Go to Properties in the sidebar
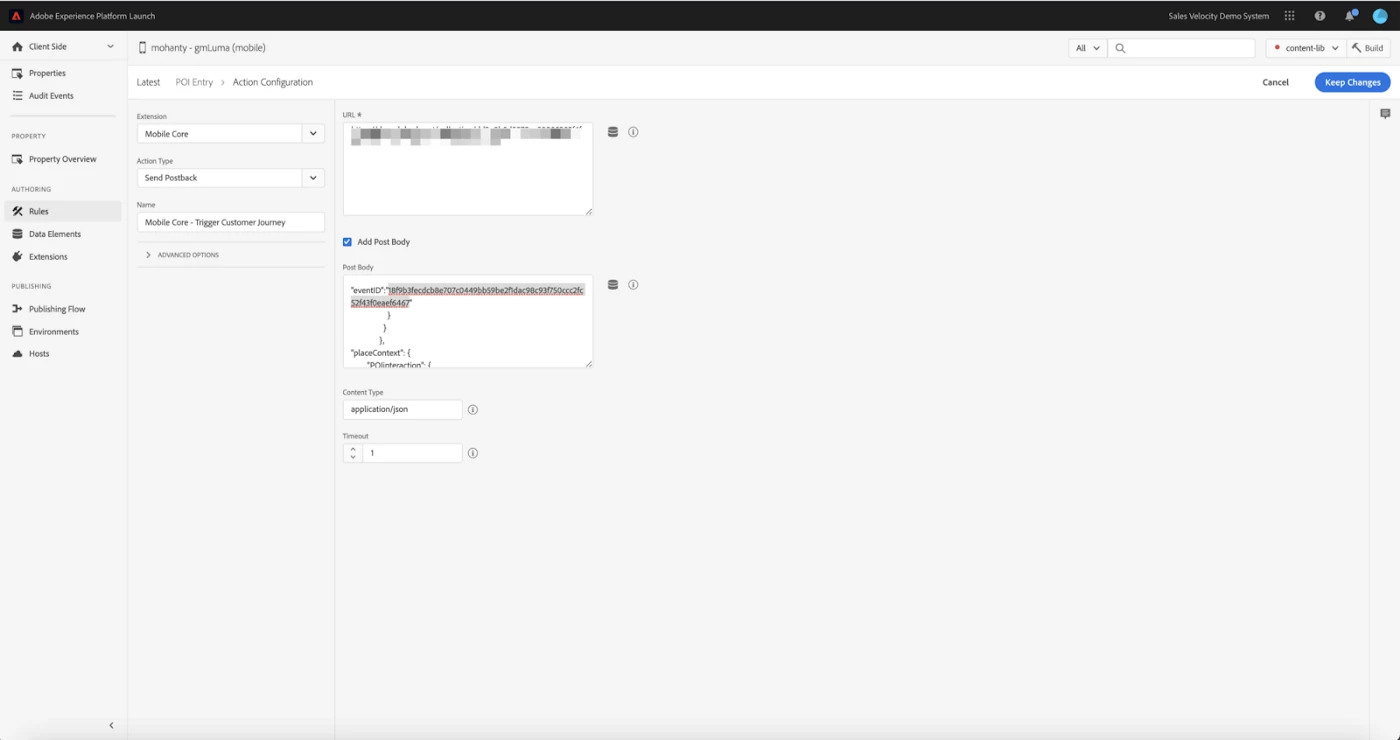Image resolution: width=1400 pixels, height=740 pixels. tap(47, 73)
